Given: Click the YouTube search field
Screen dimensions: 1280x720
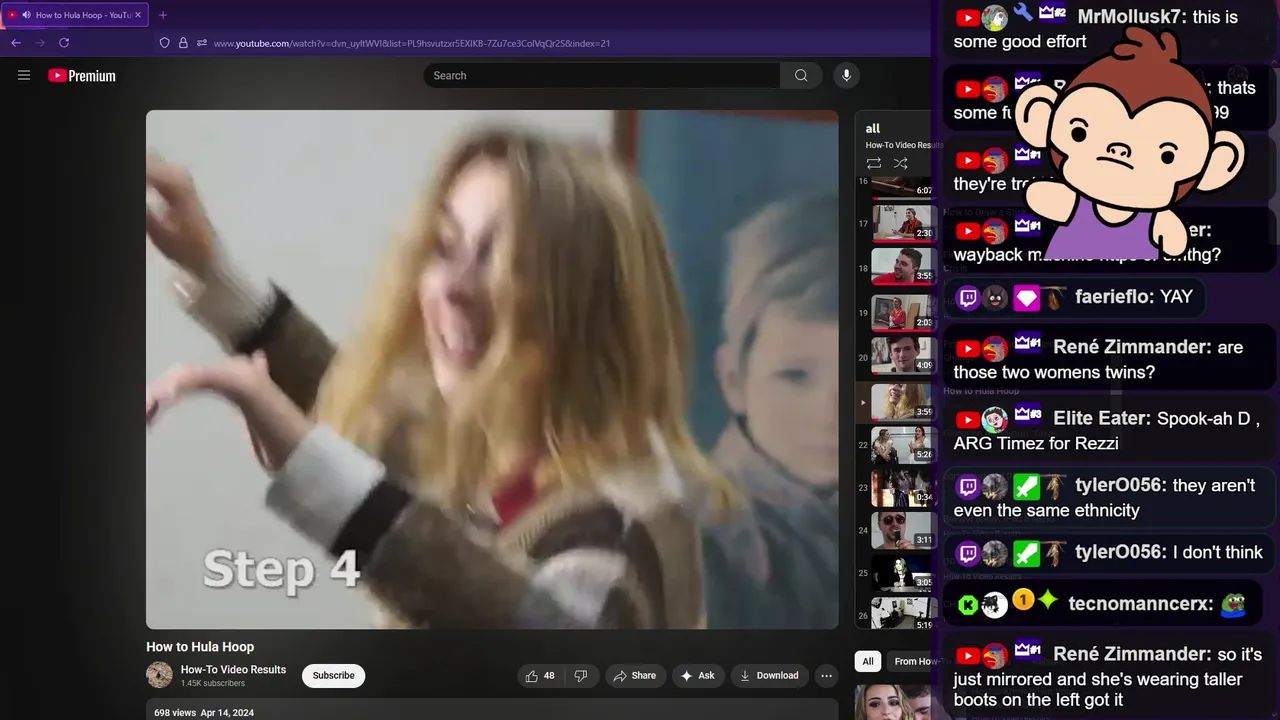Looking at the screenshot, I should coord(602,75).
